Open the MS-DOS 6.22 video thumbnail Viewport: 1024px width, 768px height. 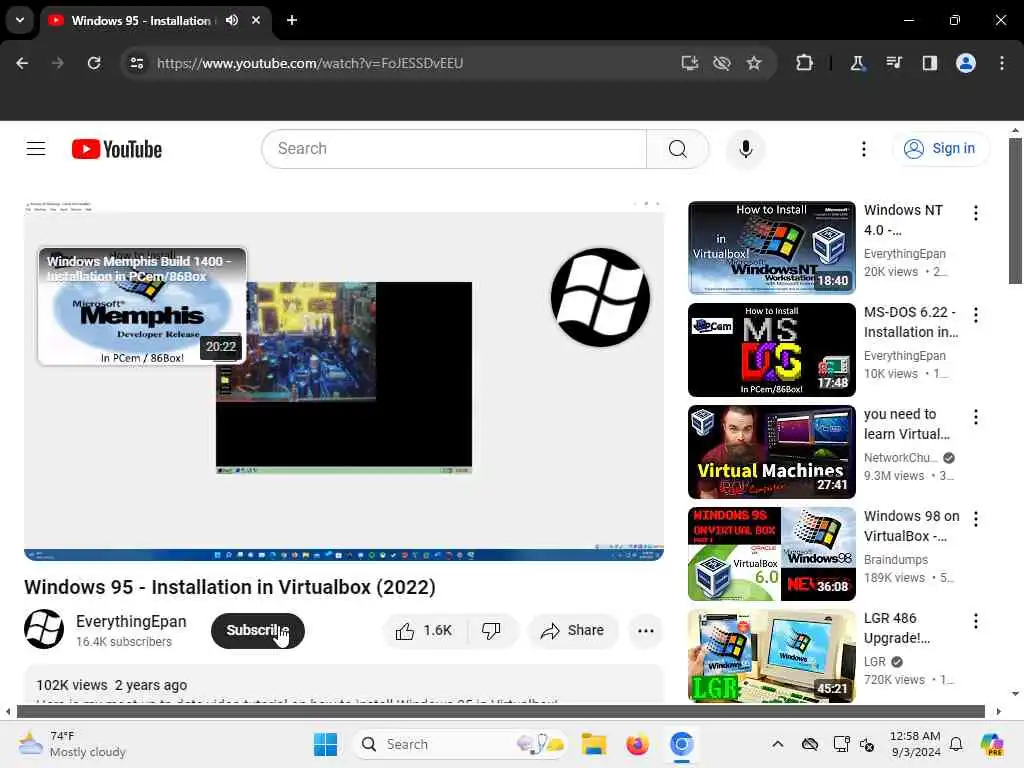(771, 349)
